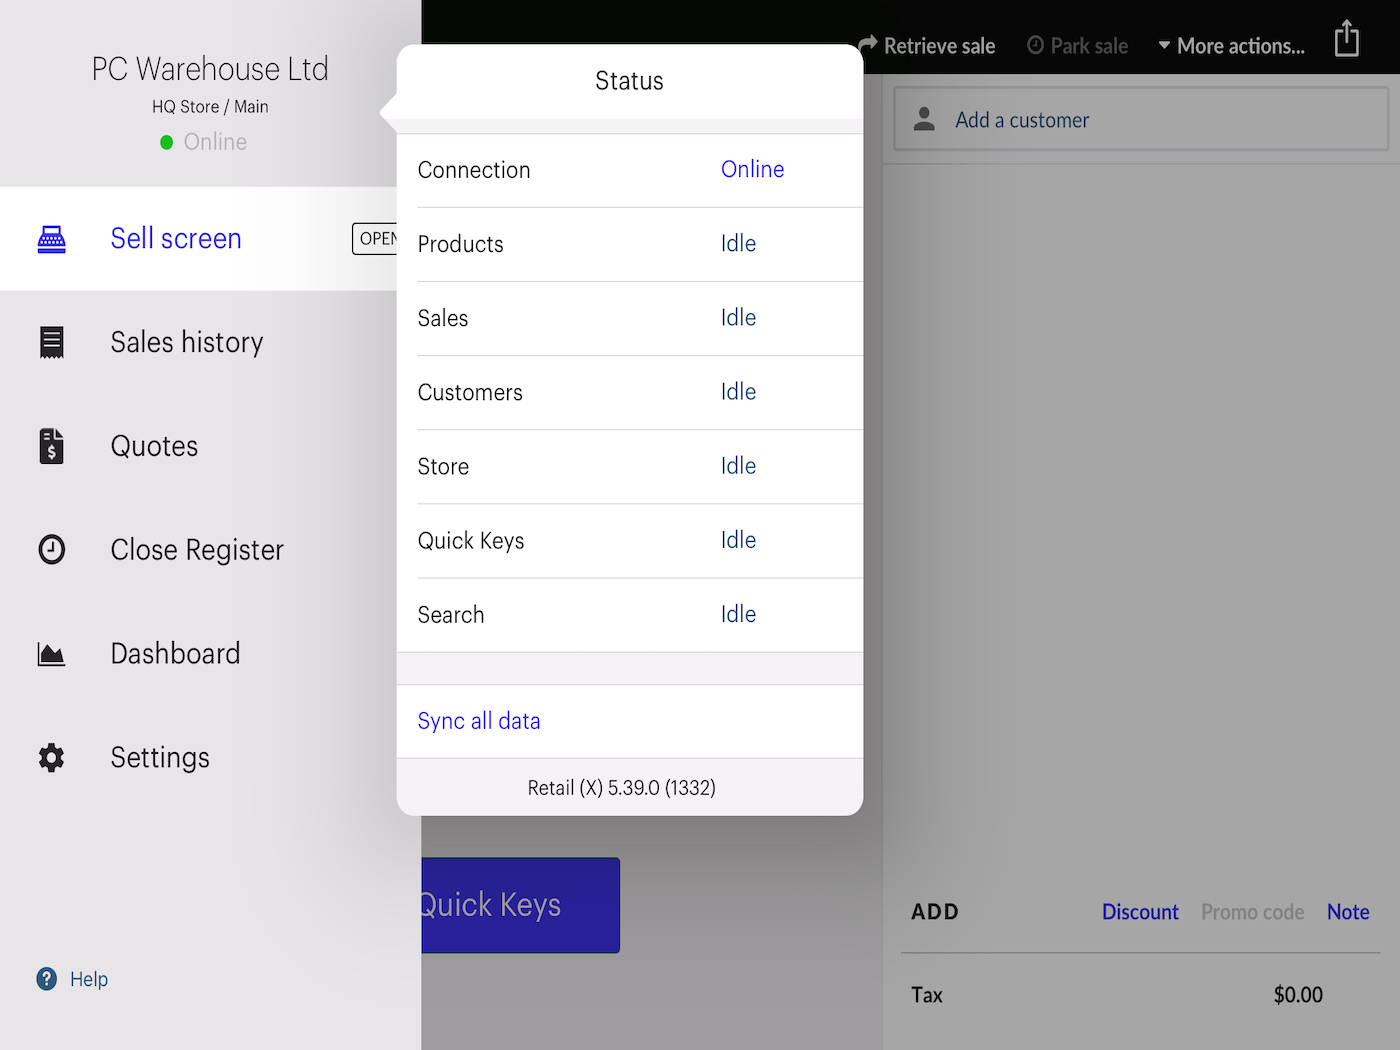Click the Quotes document icon

pyautogui.click(x=51, y=446)
